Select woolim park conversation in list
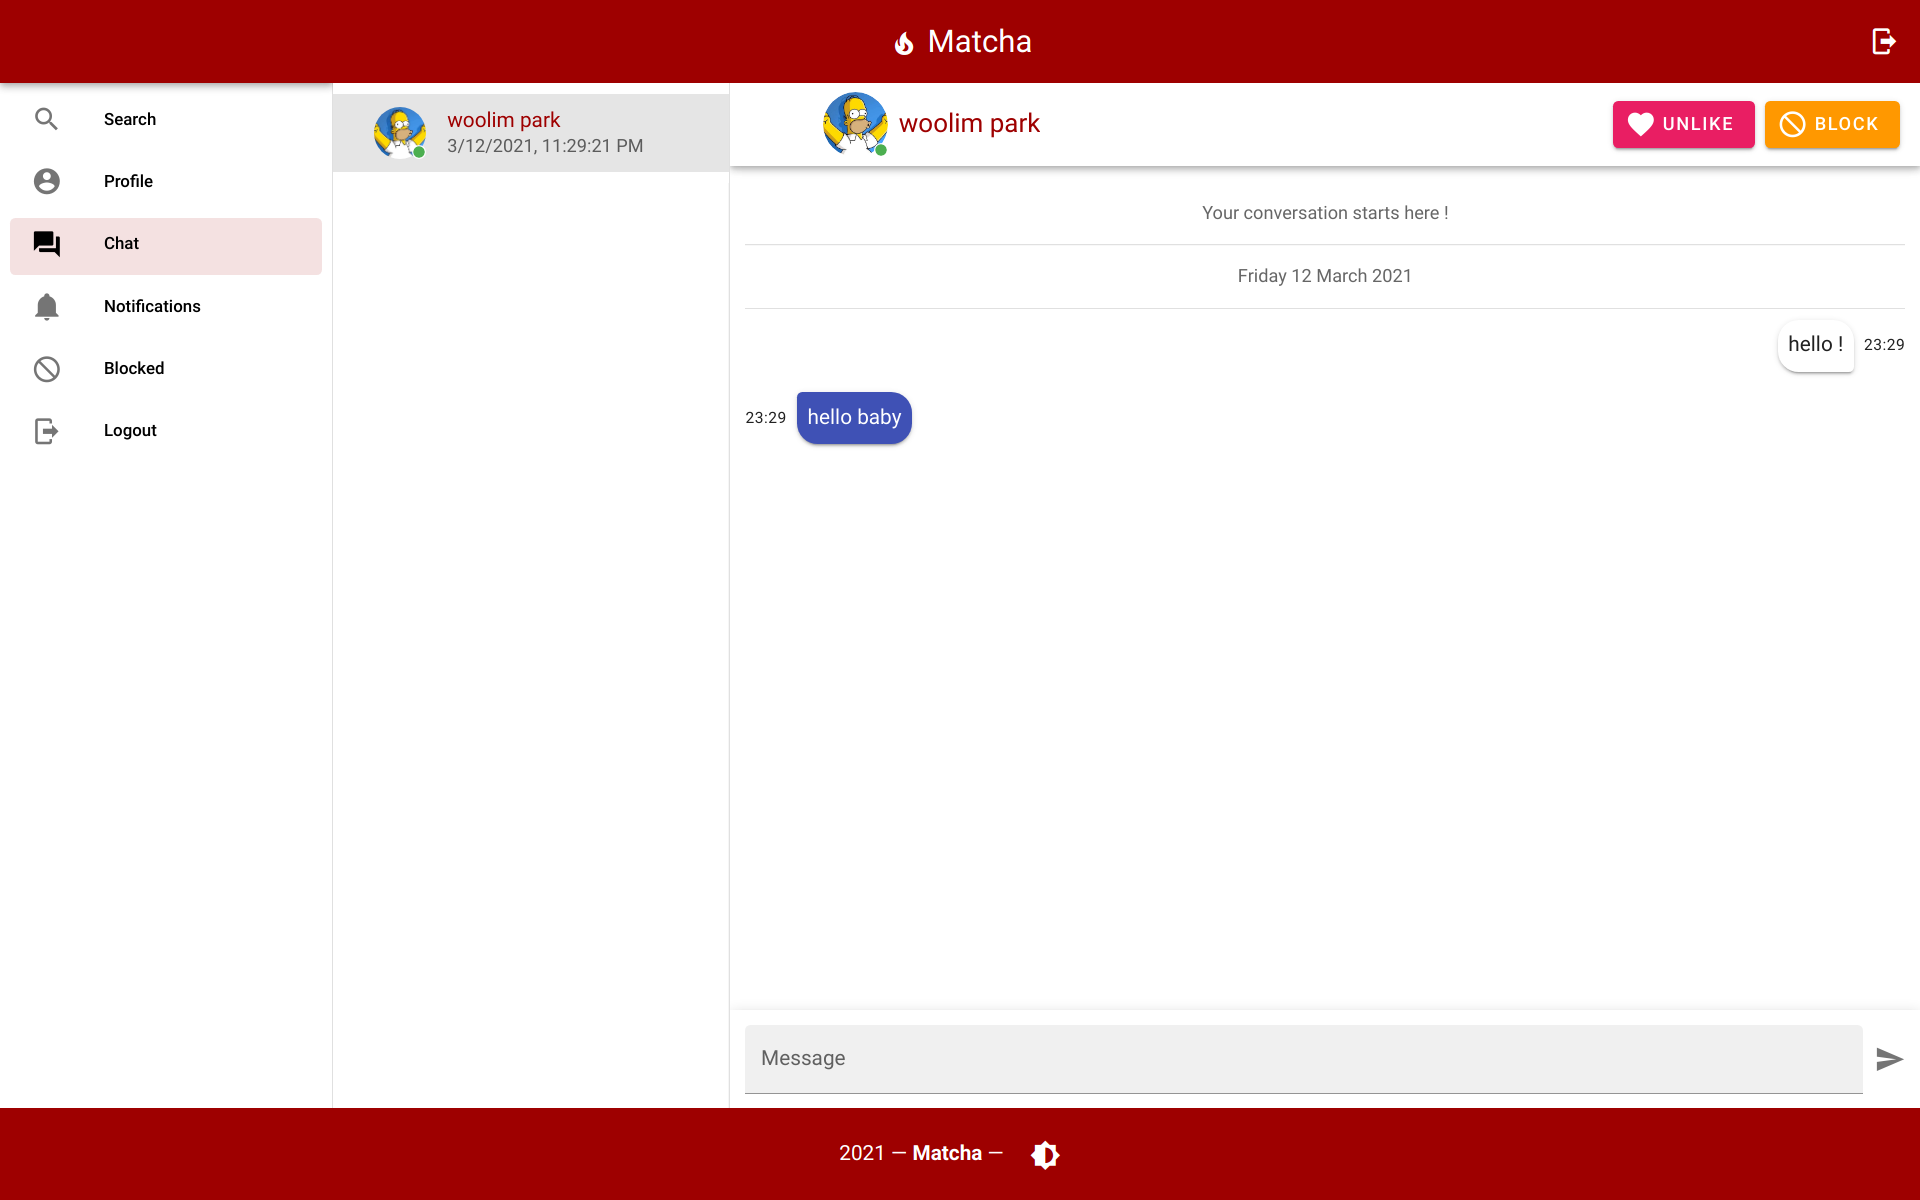 click(530, 133)
